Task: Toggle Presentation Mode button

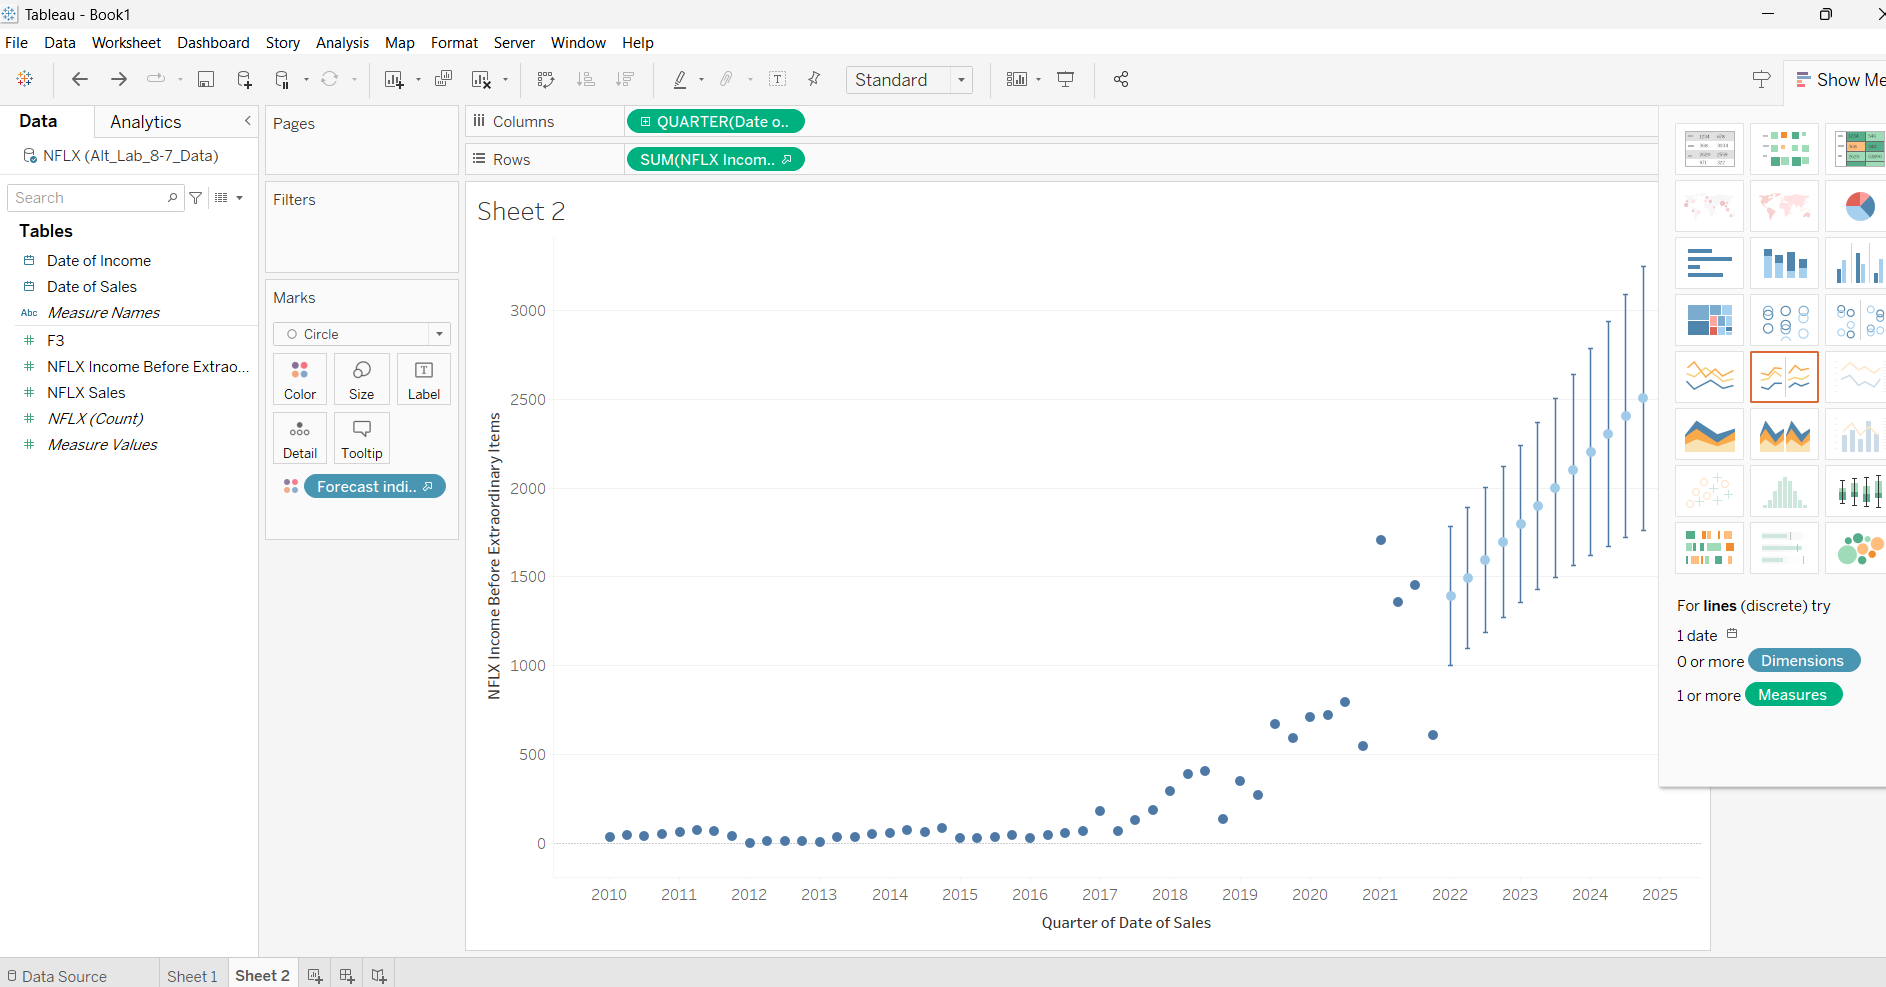Action: pos(1066,79)
